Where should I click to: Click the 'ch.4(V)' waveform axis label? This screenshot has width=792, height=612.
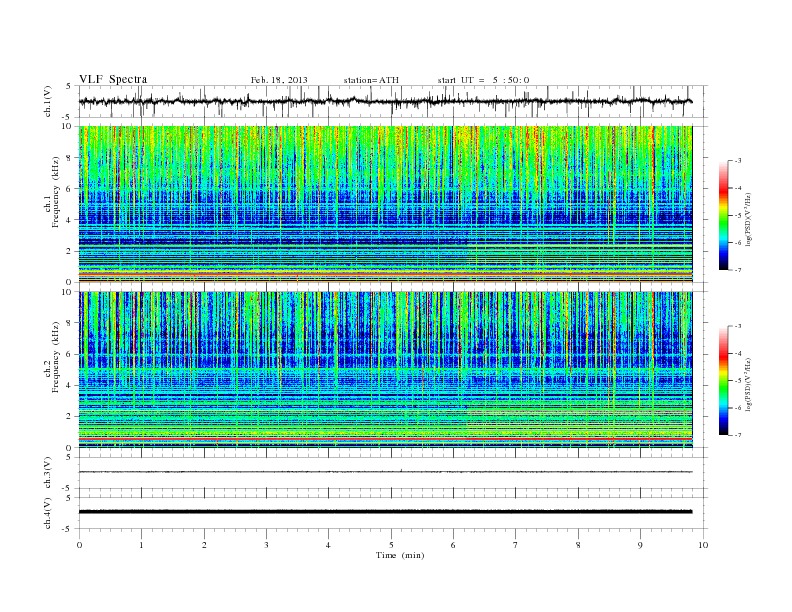point(47,513)
